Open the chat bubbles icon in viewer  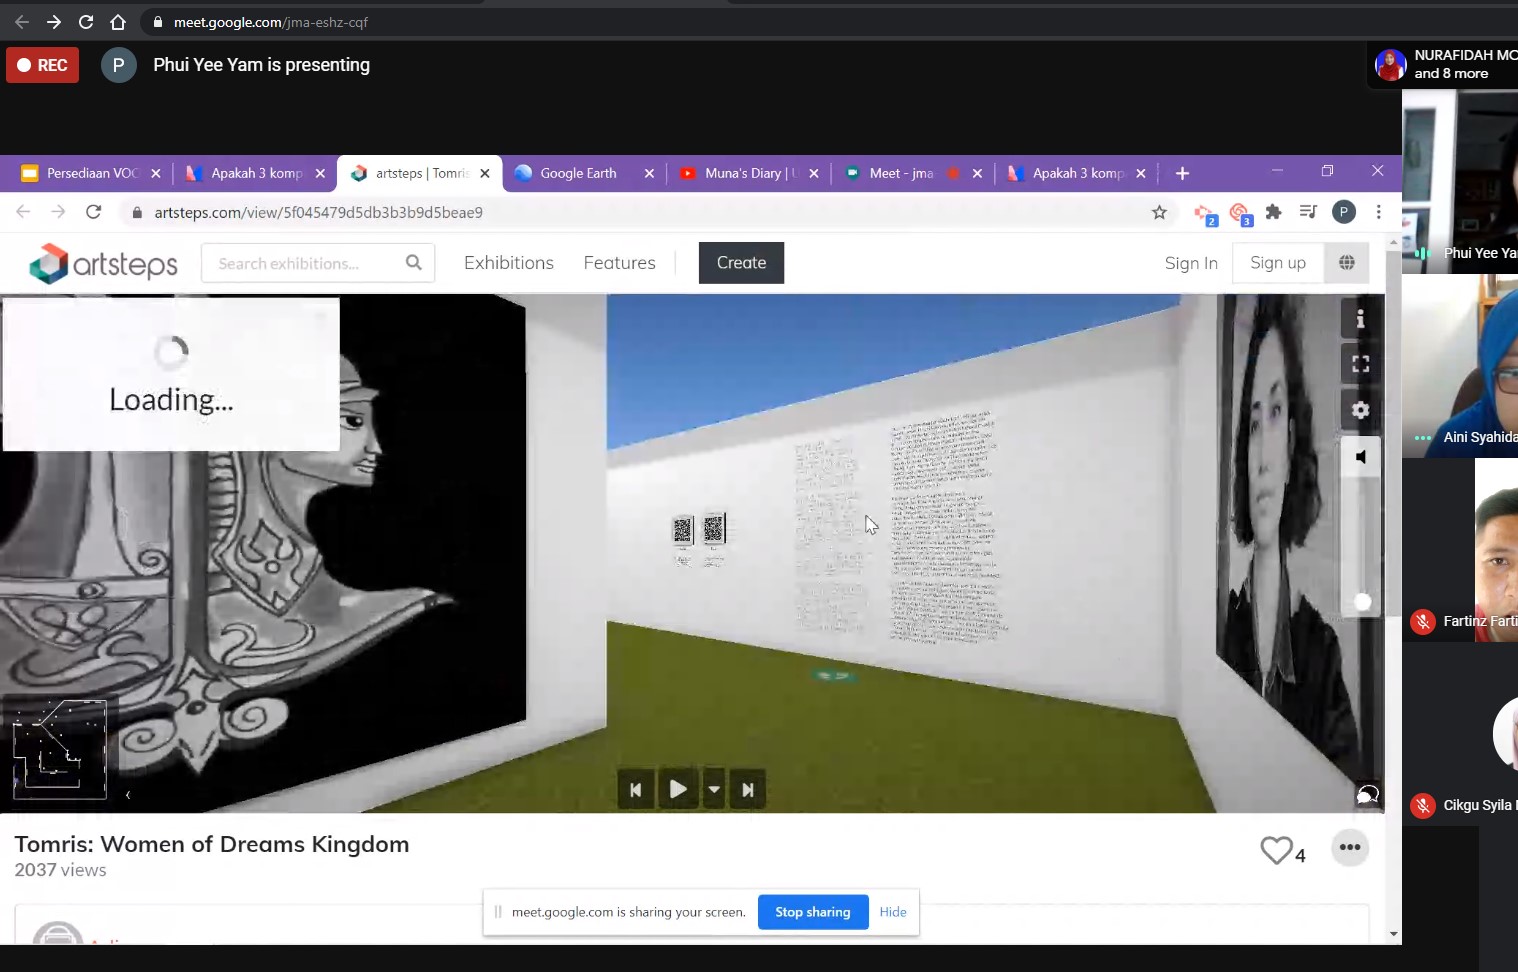[1367, 795]
